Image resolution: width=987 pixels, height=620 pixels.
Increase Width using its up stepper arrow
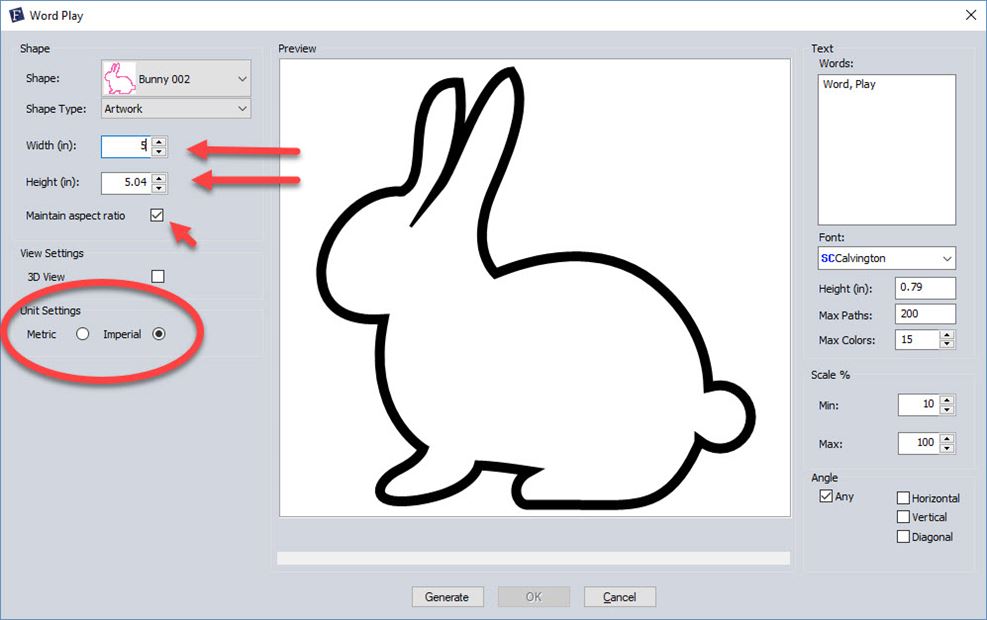pos(160,141)
